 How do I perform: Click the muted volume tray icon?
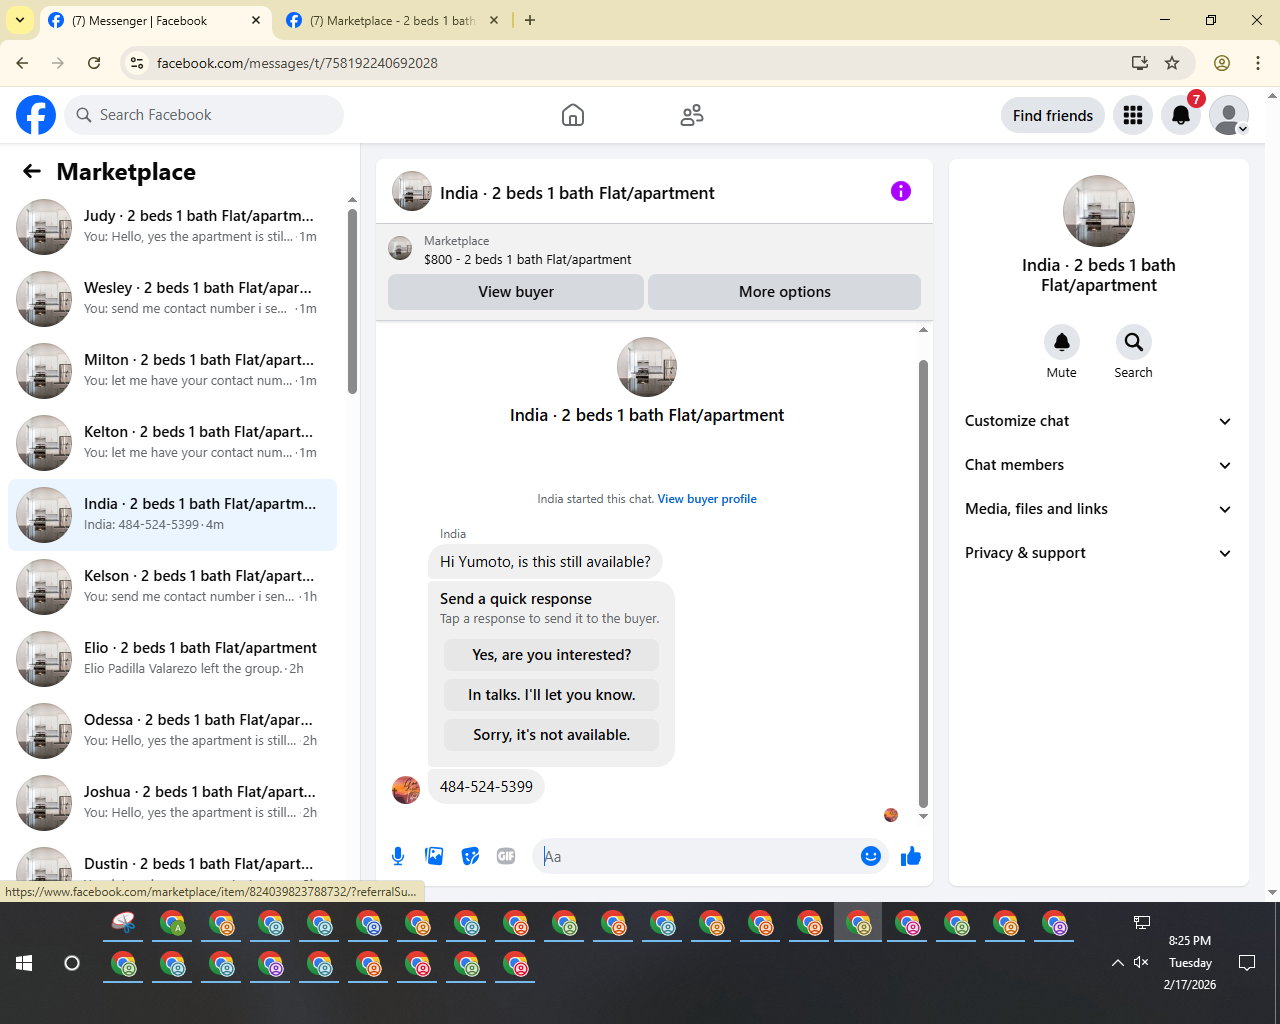tap(1141, 962)
